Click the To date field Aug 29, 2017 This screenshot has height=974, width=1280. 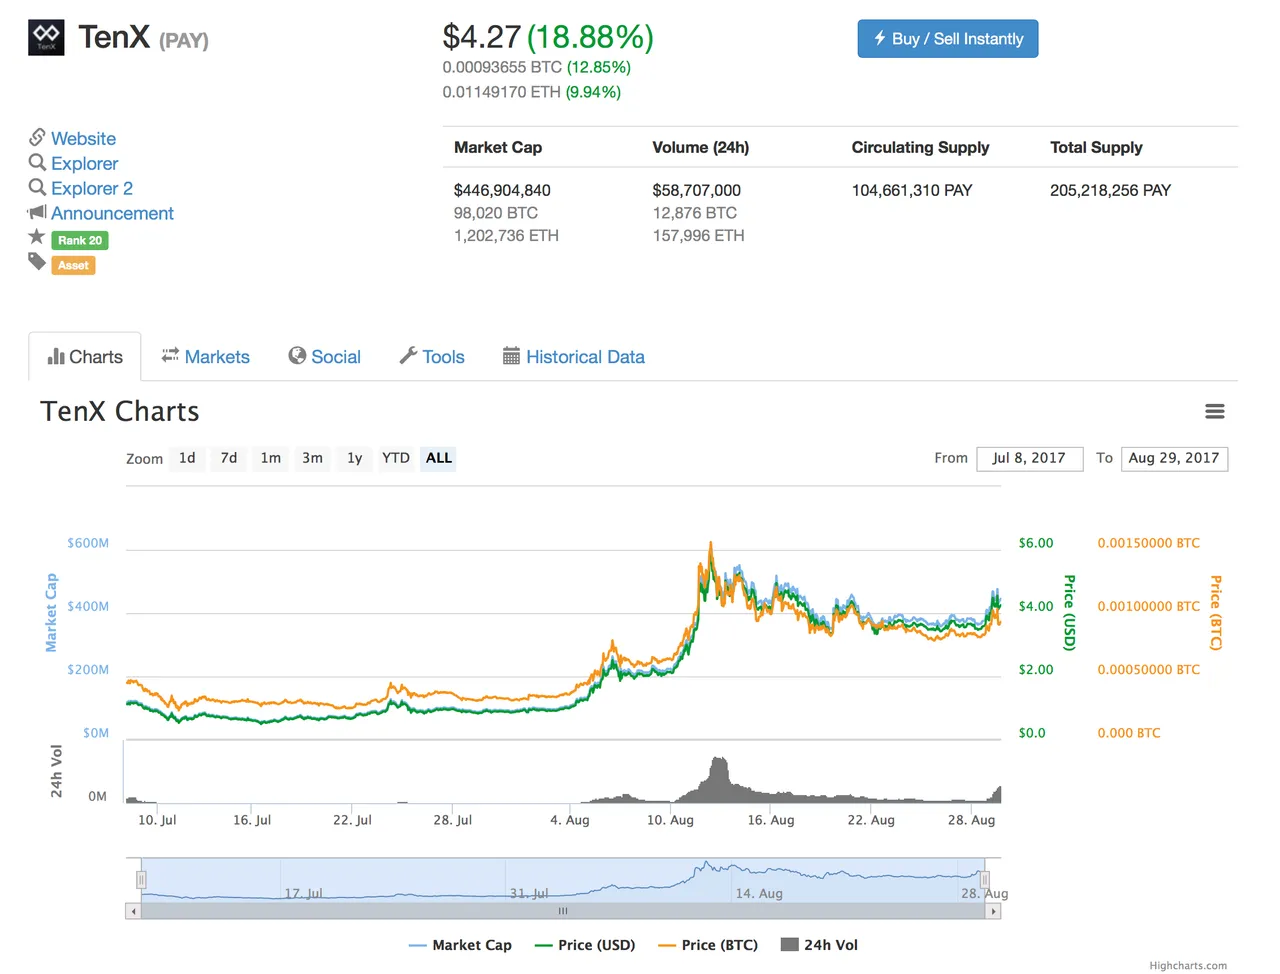point(1174,458)
